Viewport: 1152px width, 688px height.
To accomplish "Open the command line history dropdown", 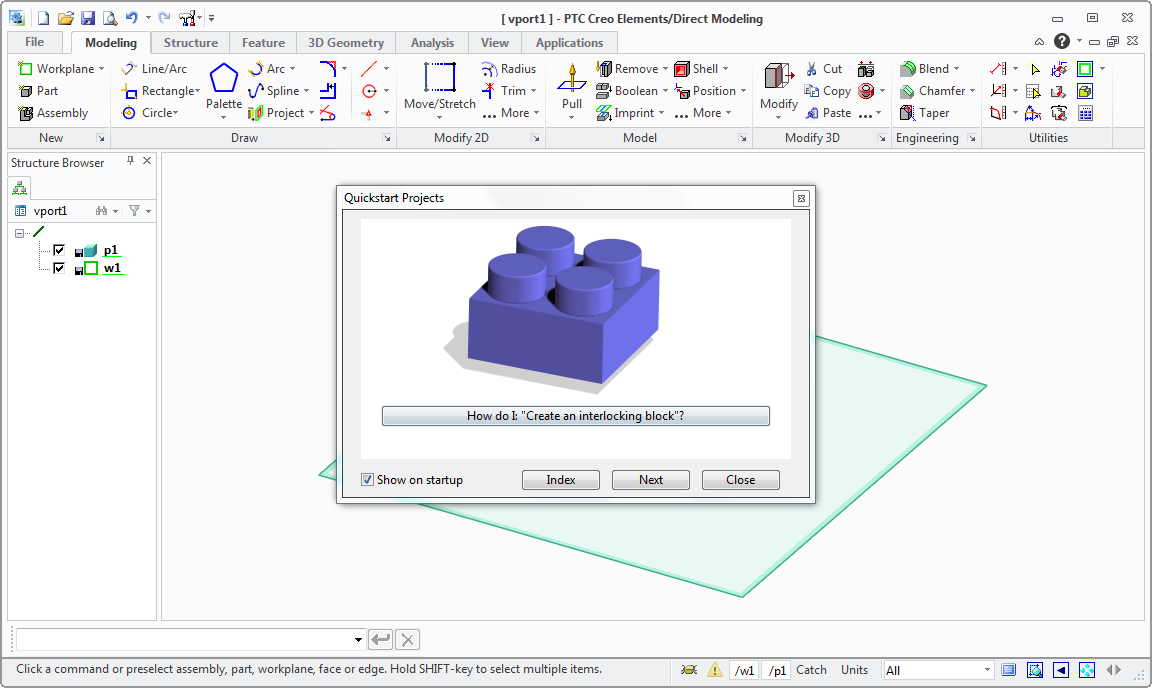I will pos(358,639).
